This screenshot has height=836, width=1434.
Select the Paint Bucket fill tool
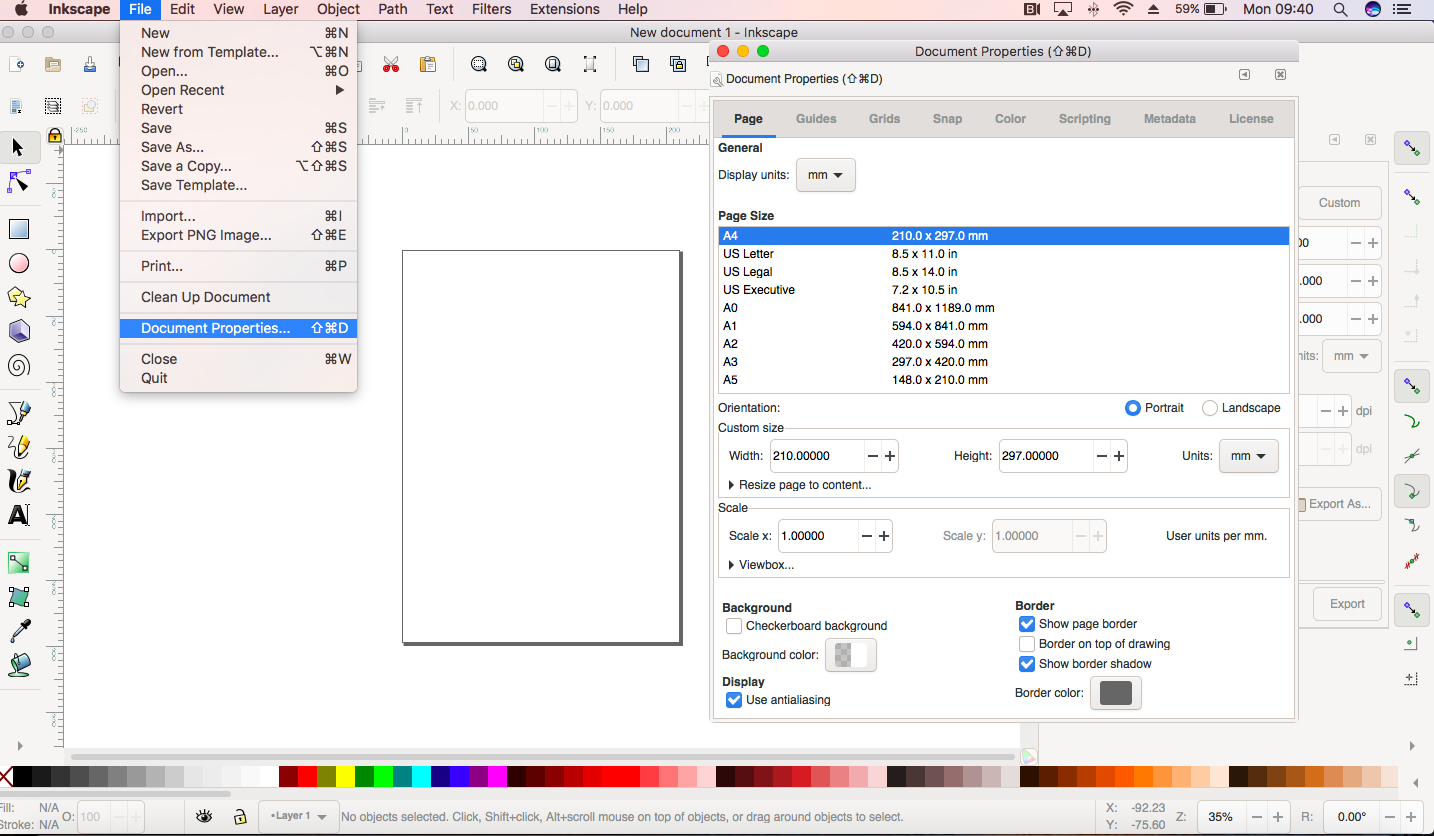point(18,665)
